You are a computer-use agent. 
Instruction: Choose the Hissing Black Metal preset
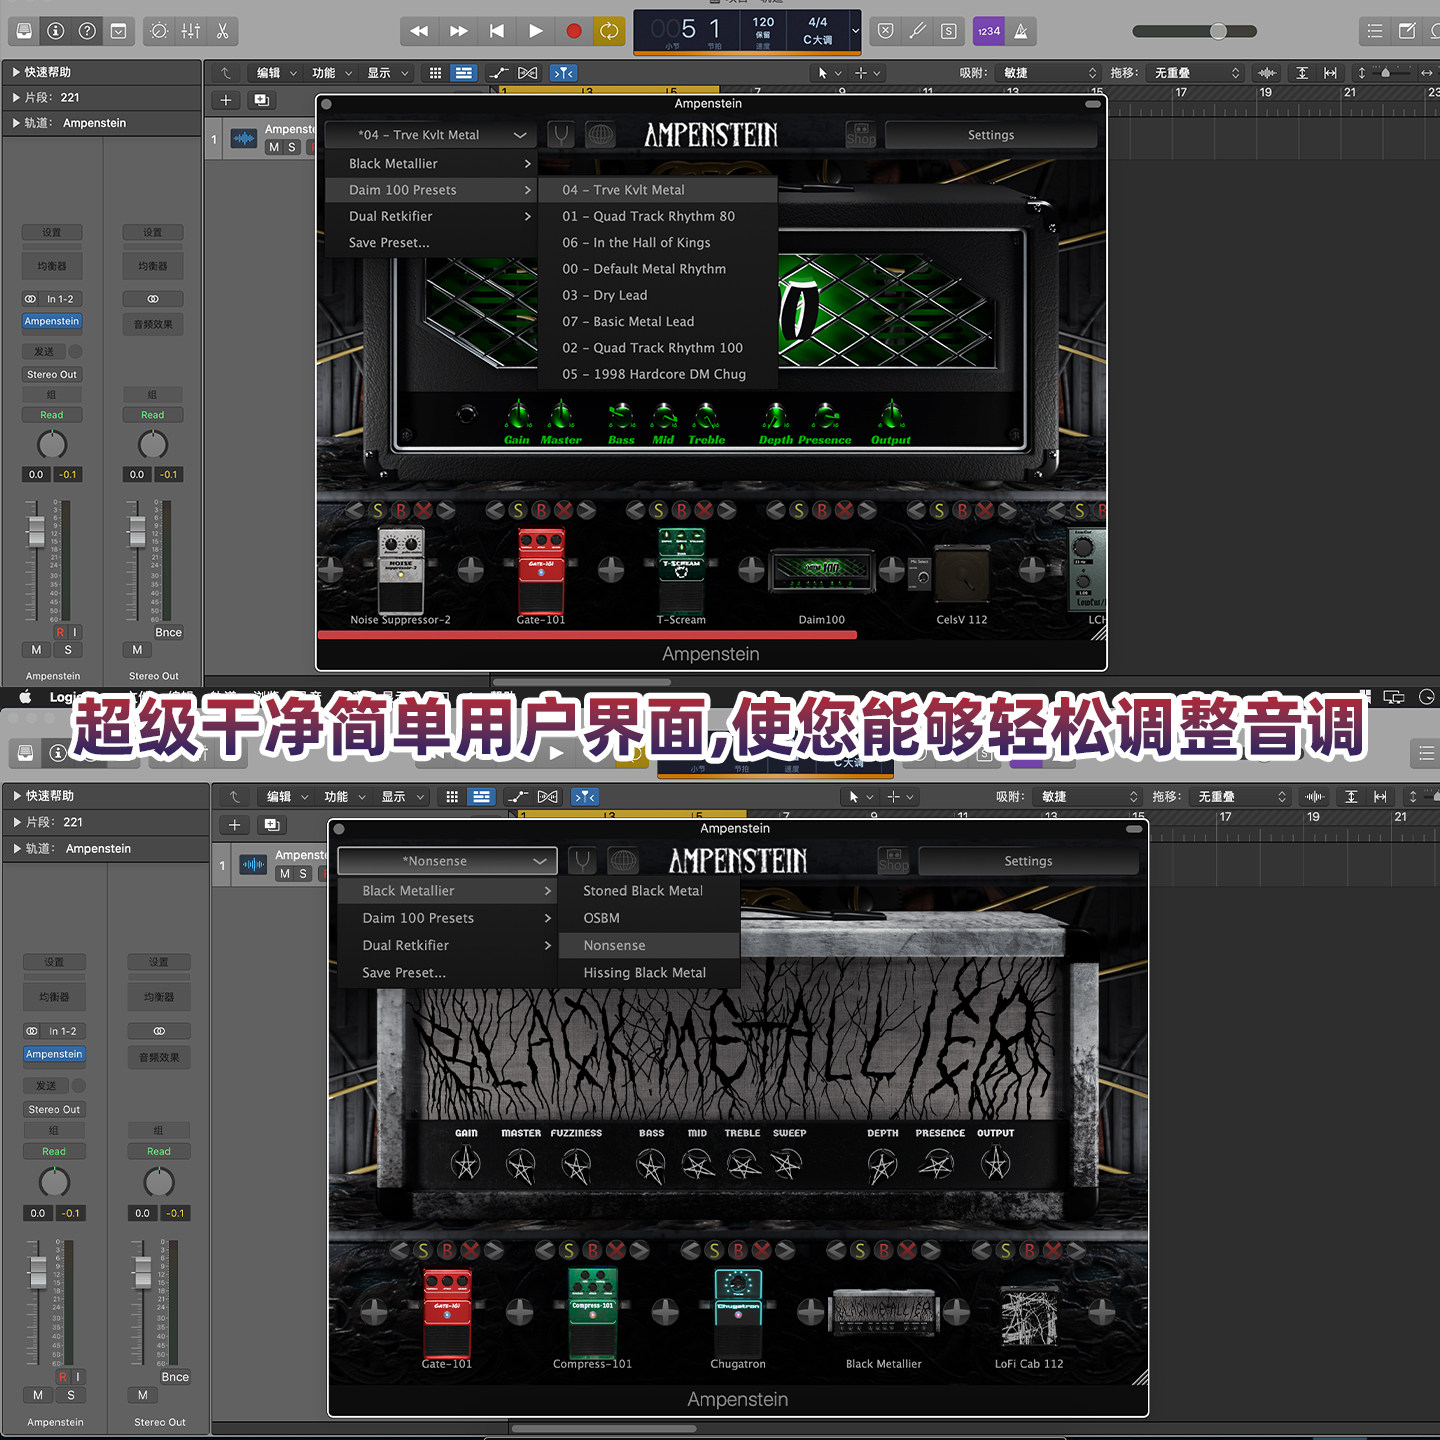(x=649, y=973)
